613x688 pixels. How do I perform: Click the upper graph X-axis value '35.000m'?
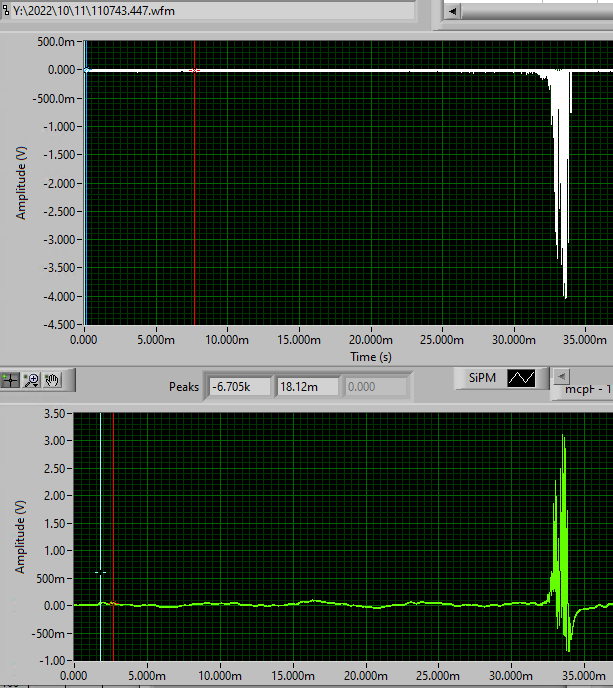point(585,340)
